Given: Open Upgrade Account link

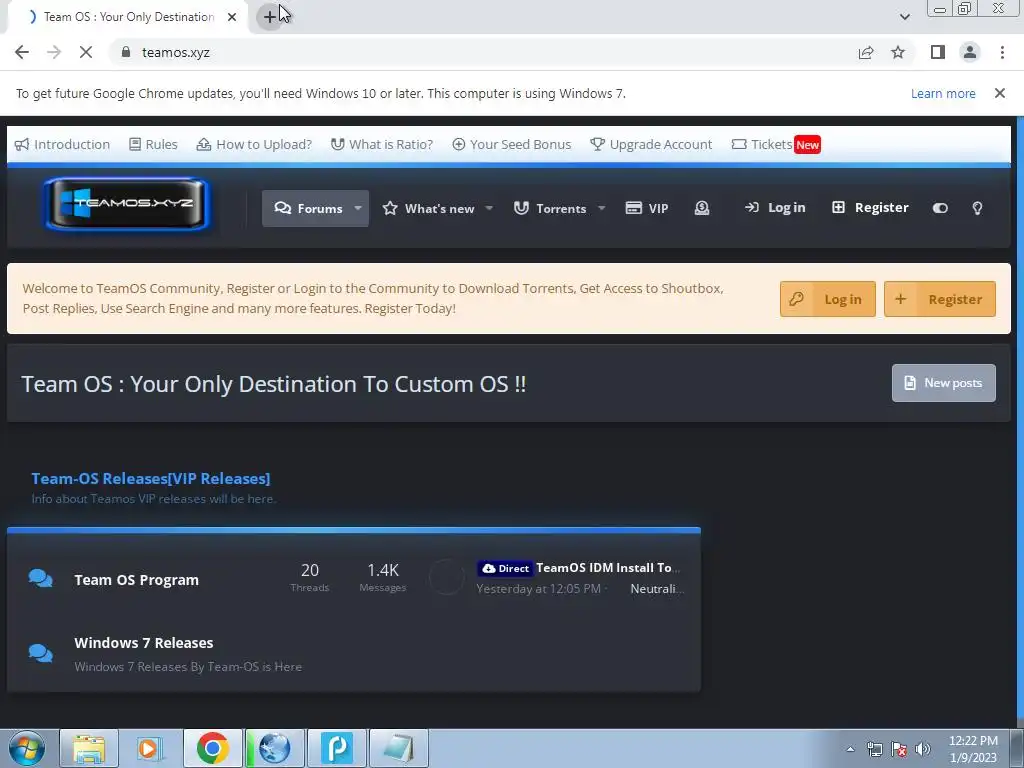Looking at the screenshot, I should (x=650, y=144).
